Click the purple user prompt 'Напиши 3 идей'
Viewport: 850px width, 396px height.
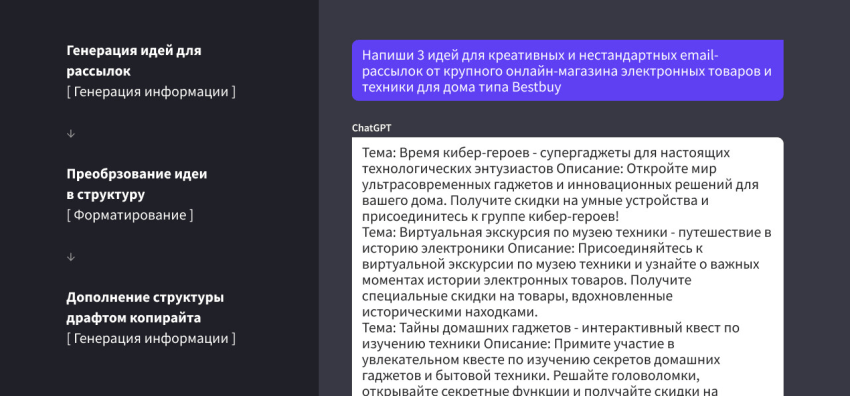click(x=568, y=70)
